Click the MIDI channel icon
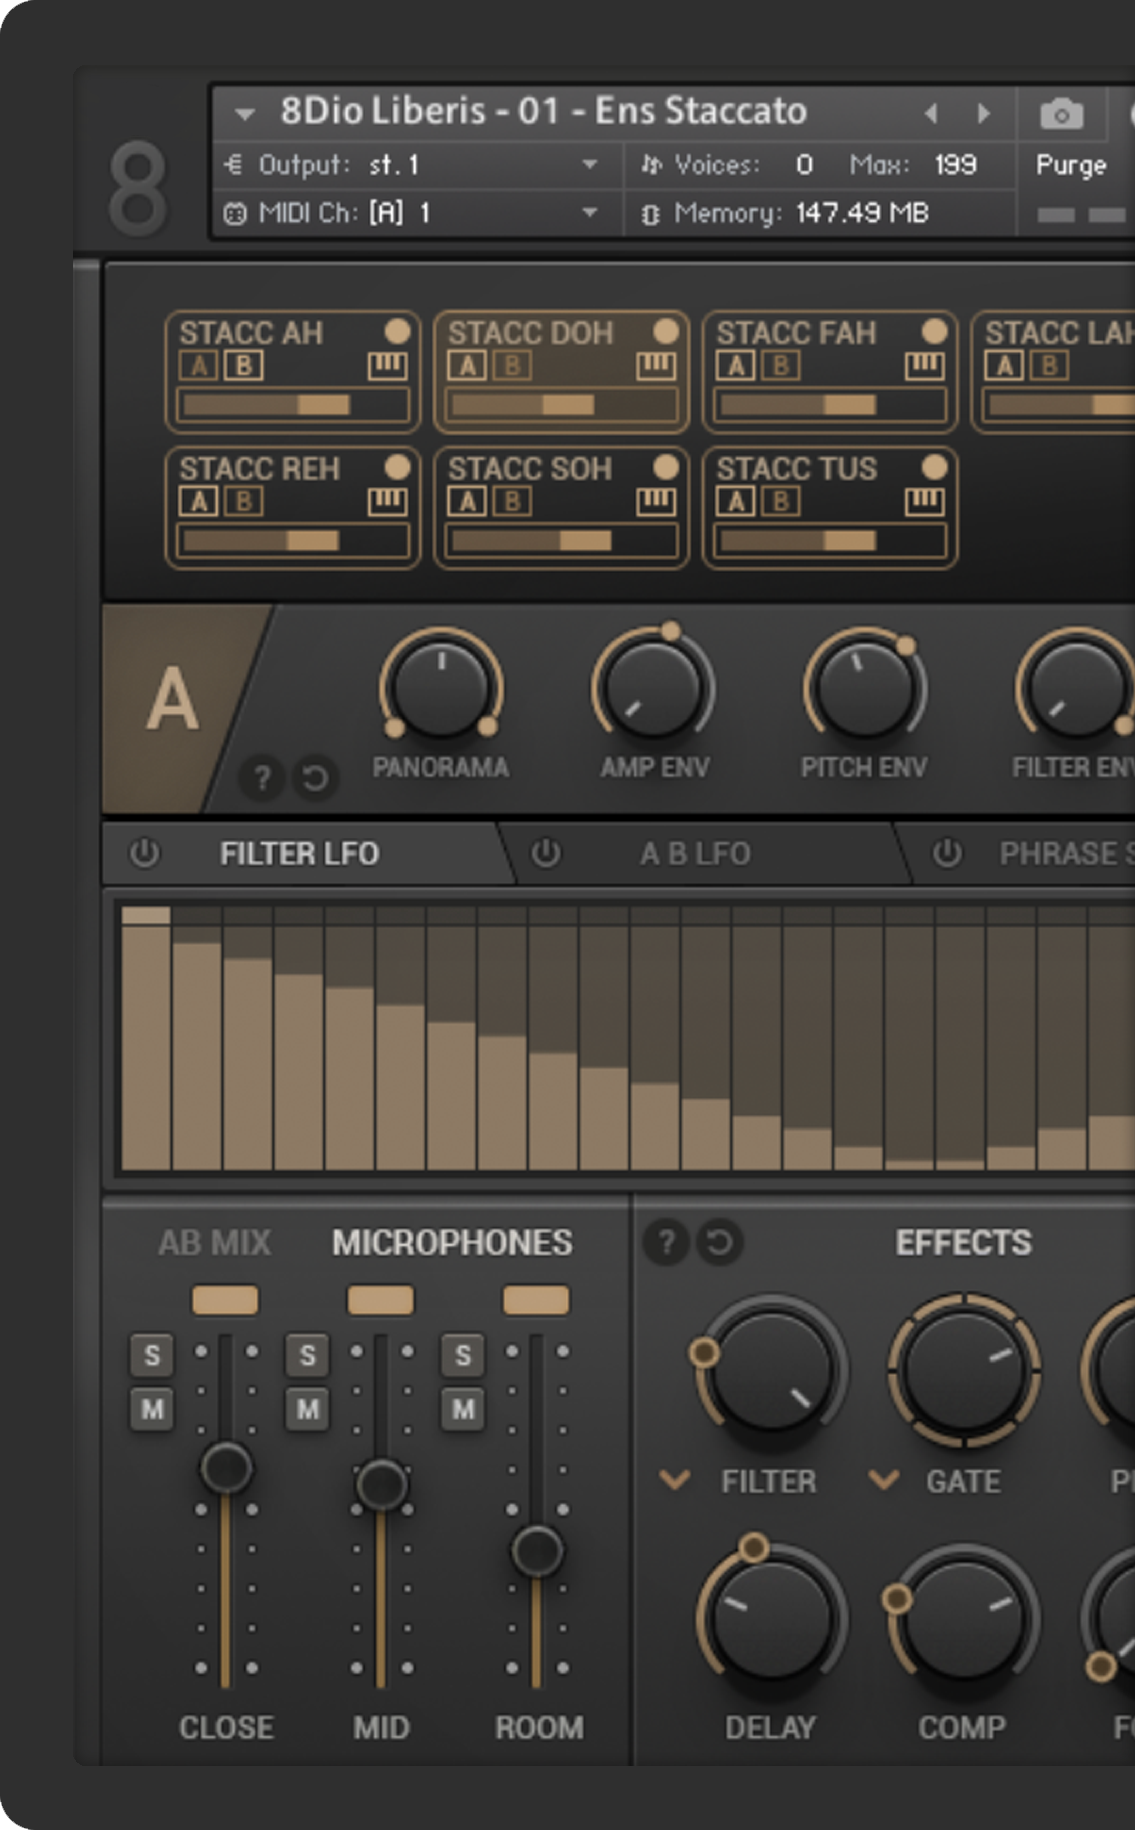 coord(235,213)
